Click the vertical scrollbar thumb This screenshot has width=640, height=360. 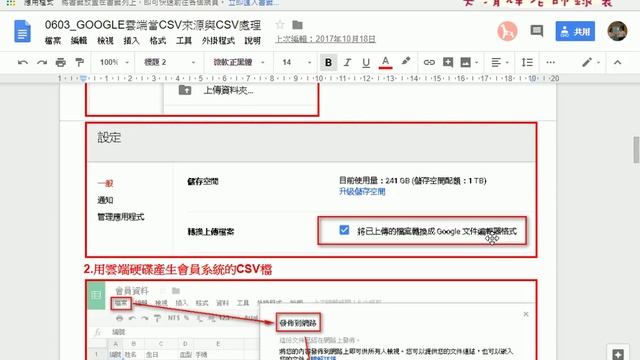click(636, 150)
